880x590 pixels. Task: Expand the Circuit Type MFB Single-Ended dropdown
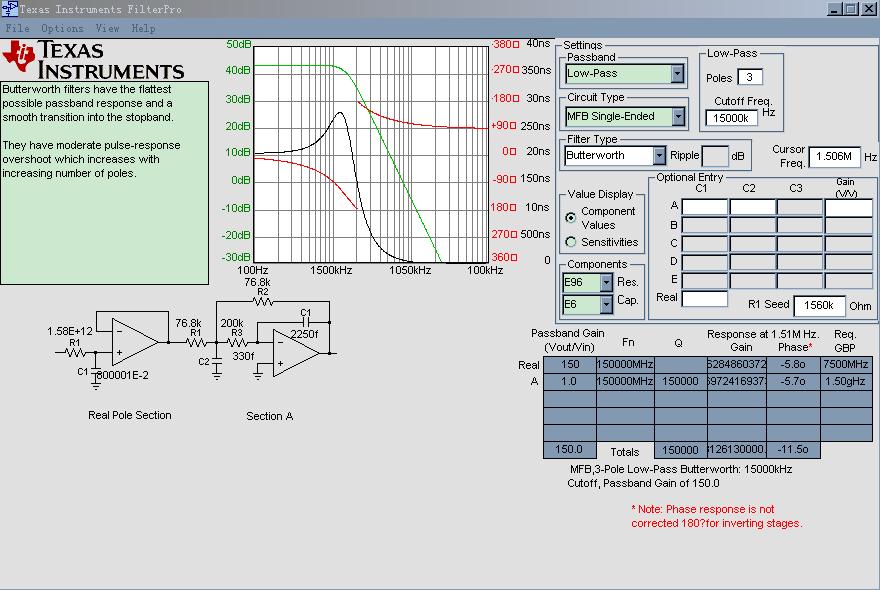pyautogui.click(x=677, y=116)
